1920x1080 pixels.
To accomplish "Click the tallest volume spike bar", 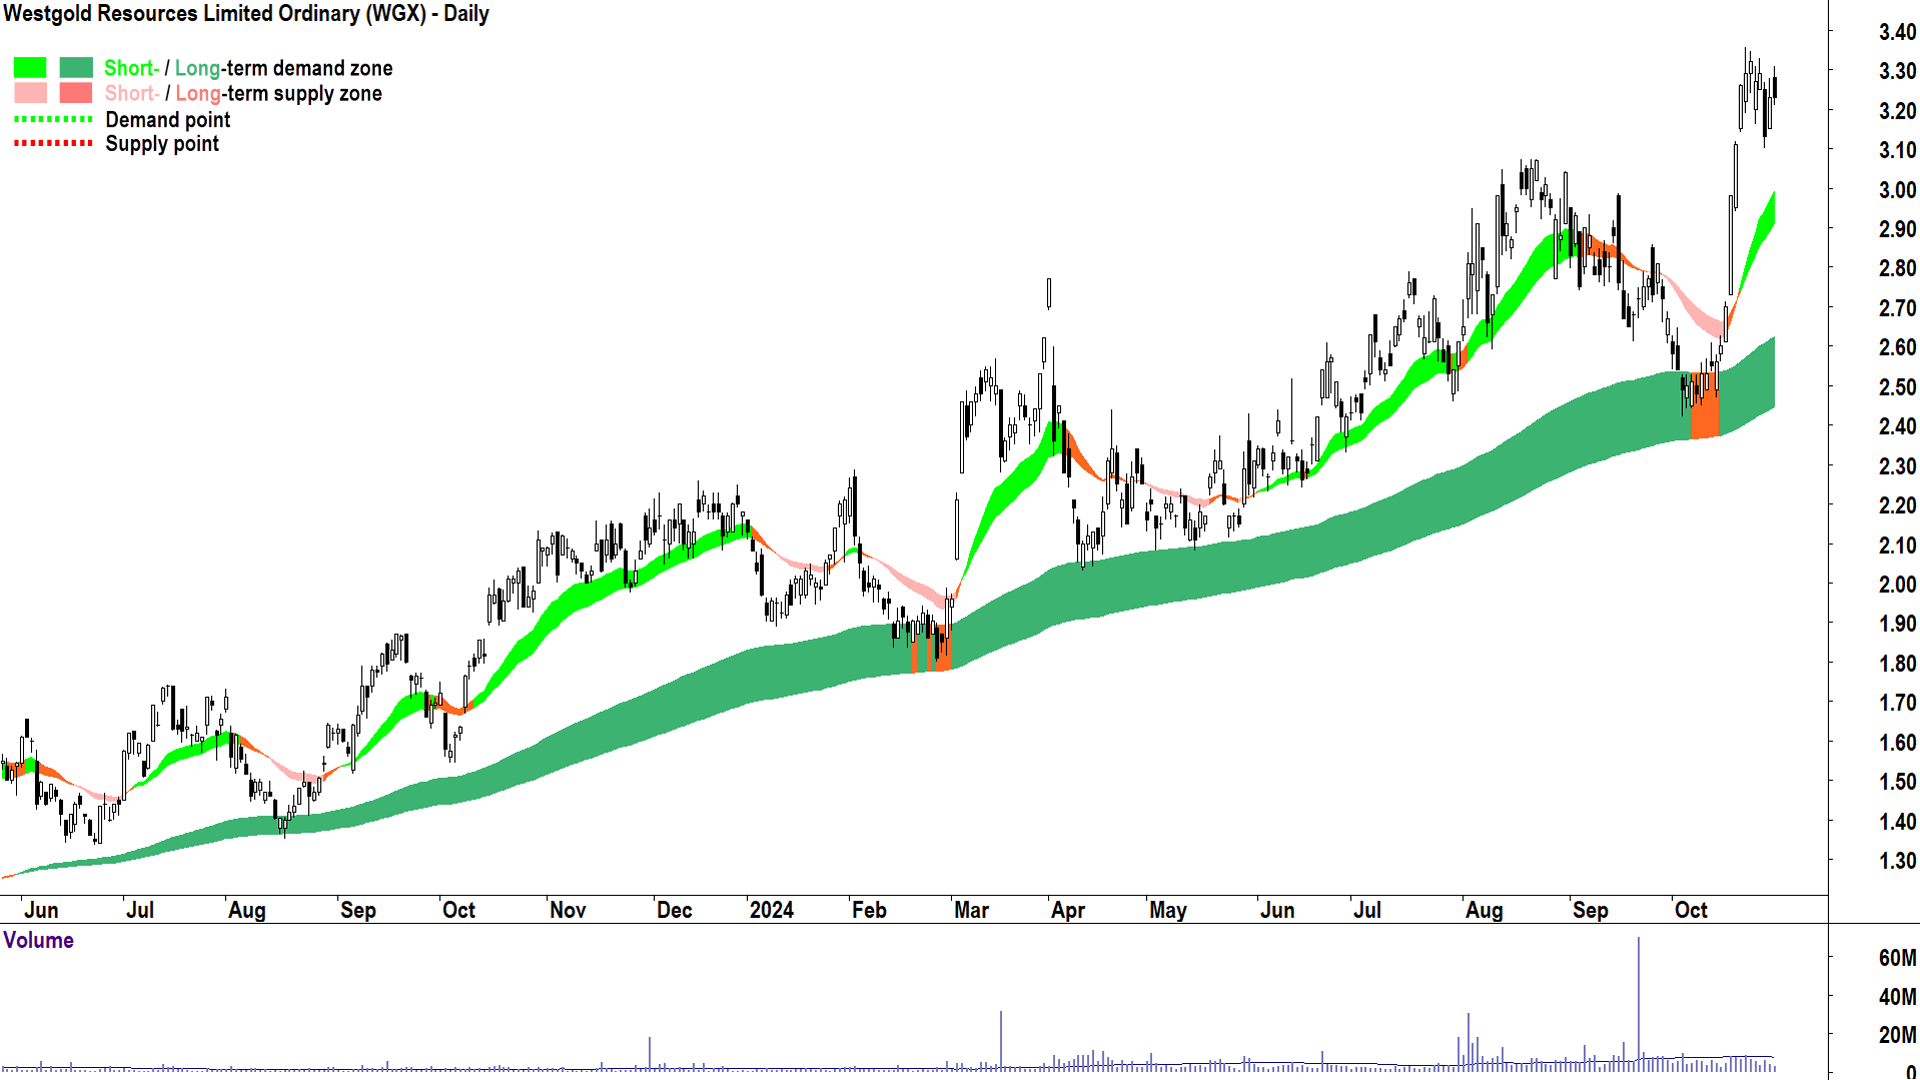I will click(x=1638, y=1000).
